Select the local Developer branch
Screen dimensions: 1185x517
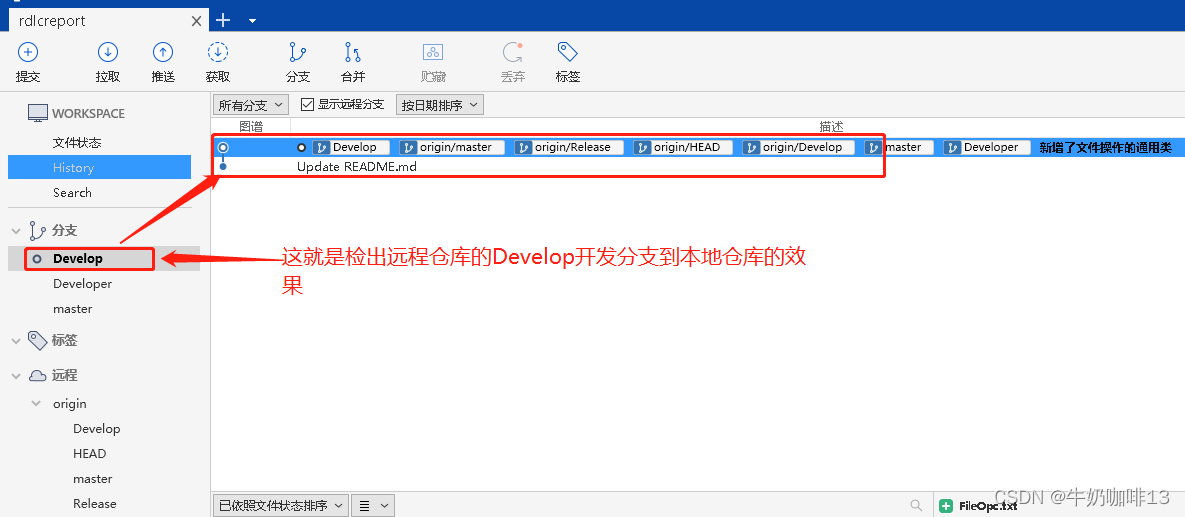pyautogui.click(x=82, y=283)
